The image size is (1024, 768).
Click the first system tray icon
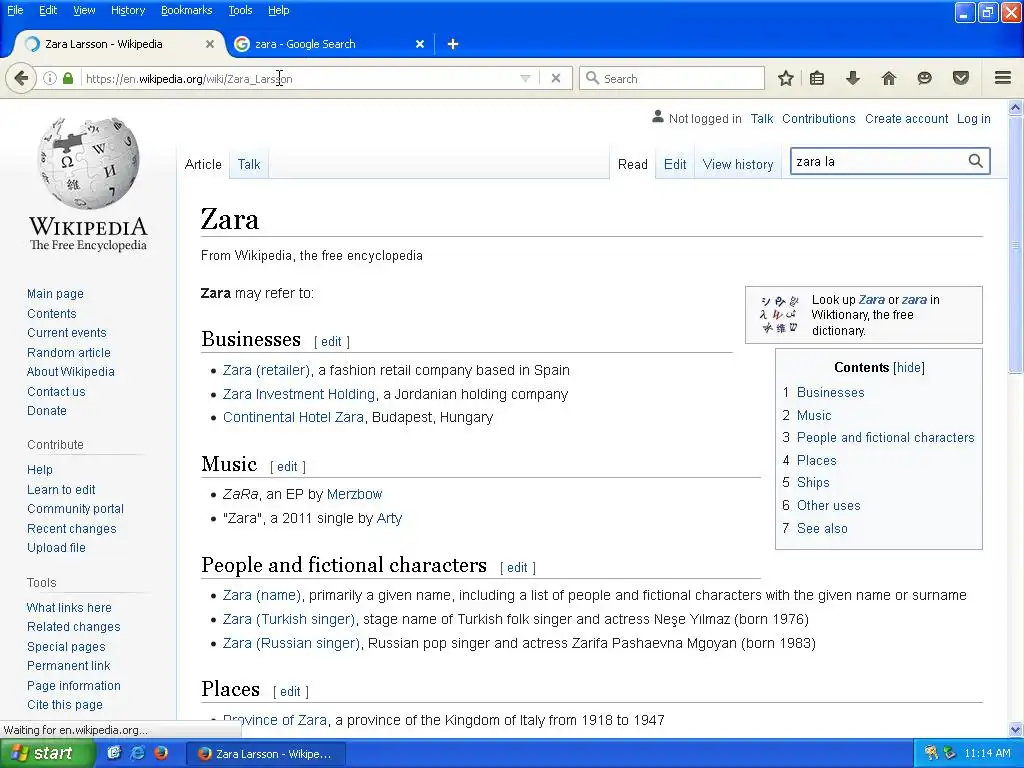(931, 754)
